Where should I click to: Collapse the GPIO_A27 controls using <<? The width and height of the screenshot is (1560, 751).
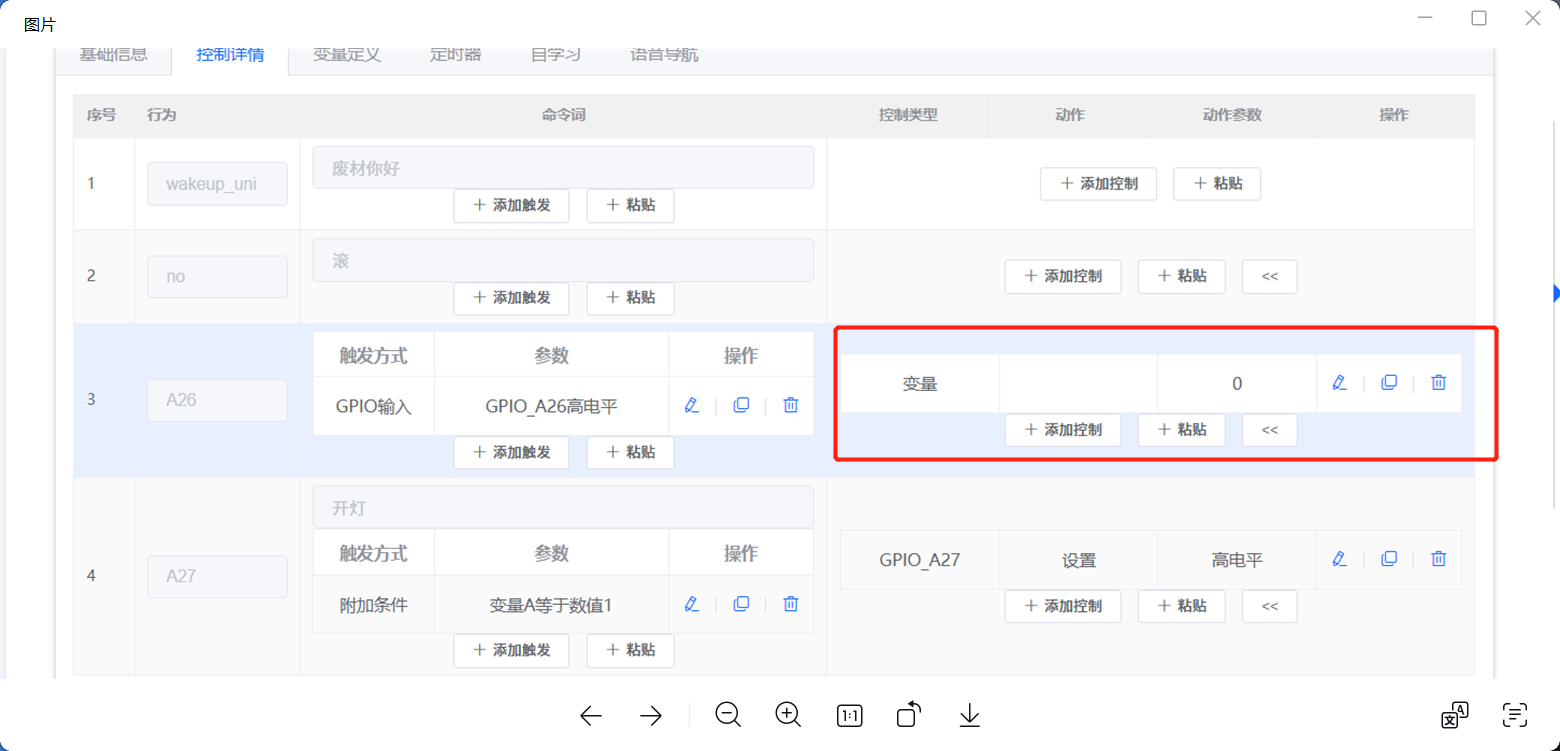[1269, 606]
